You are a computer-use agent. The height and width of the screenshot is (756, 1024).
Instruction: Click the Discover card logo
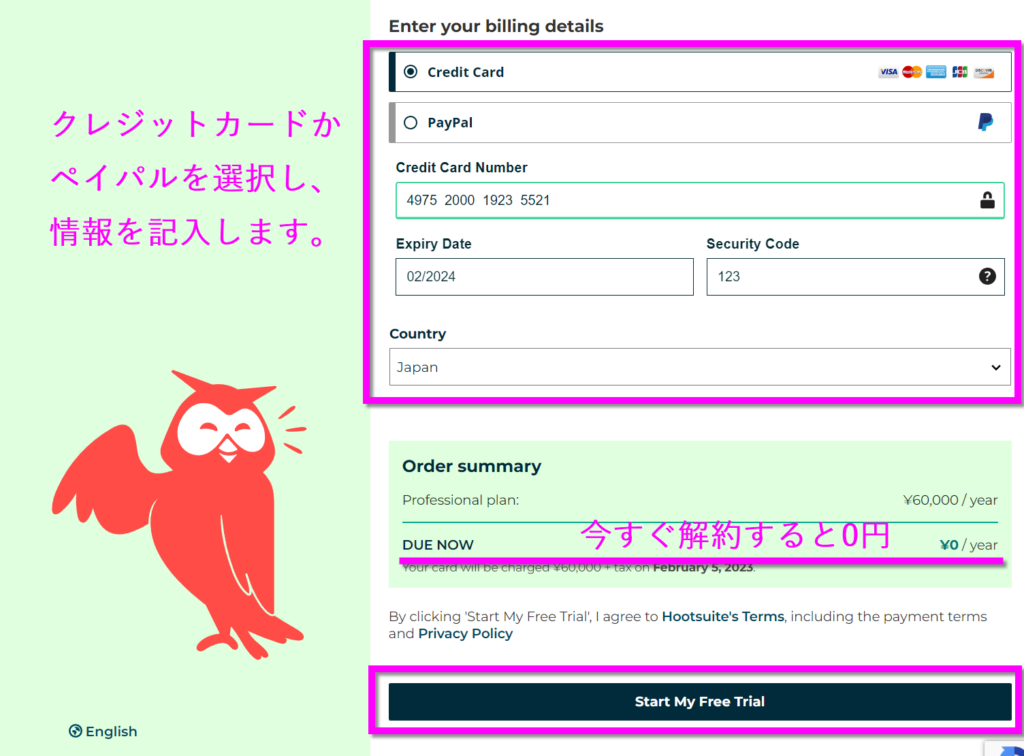click(x=984, y=72)
